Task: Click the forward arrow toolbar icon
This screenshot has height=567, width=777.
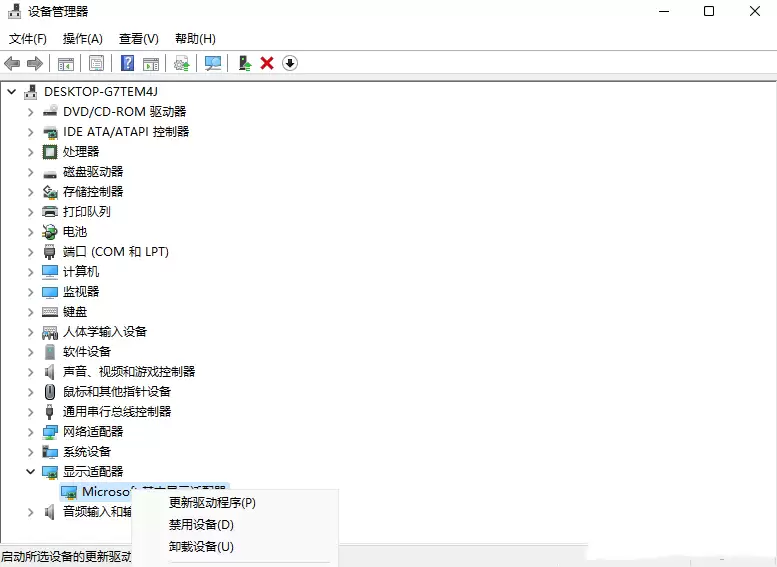Action: pyautogui.click(x=35, y=63)
